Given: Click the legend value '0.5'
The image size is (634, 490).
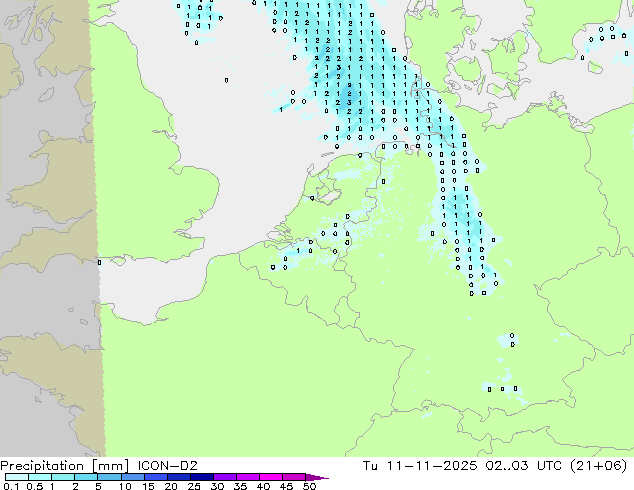Looking at the screenshot, I should 35,486.
